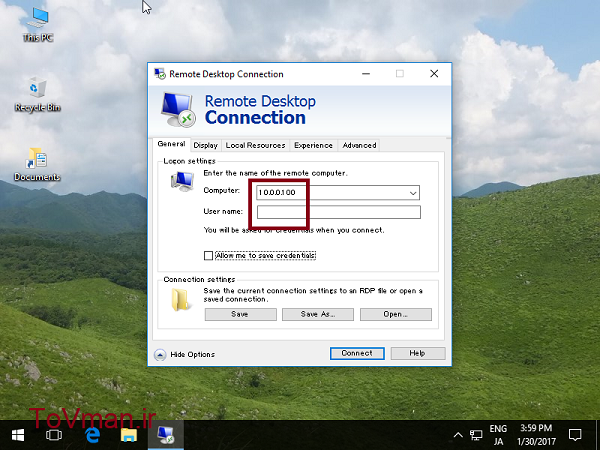Minimize the Remote Desktop Connection window
Viewport: 600px width, 450px height.
(x=366, y=73)
